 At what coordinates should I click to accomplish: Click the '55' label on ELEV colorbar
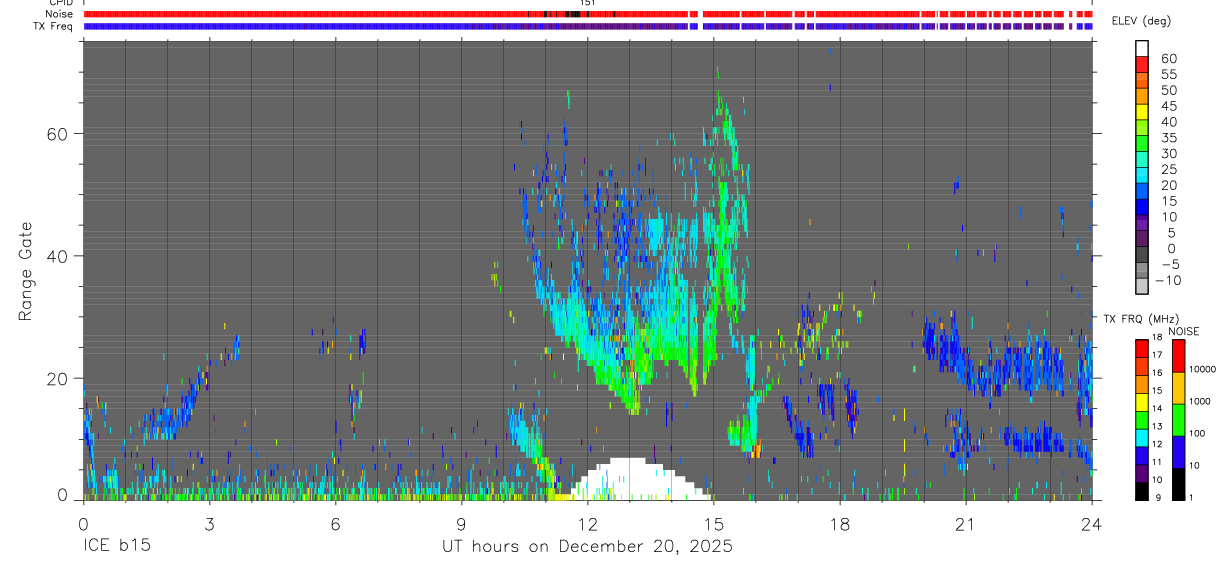click(x=1169, y=74)
